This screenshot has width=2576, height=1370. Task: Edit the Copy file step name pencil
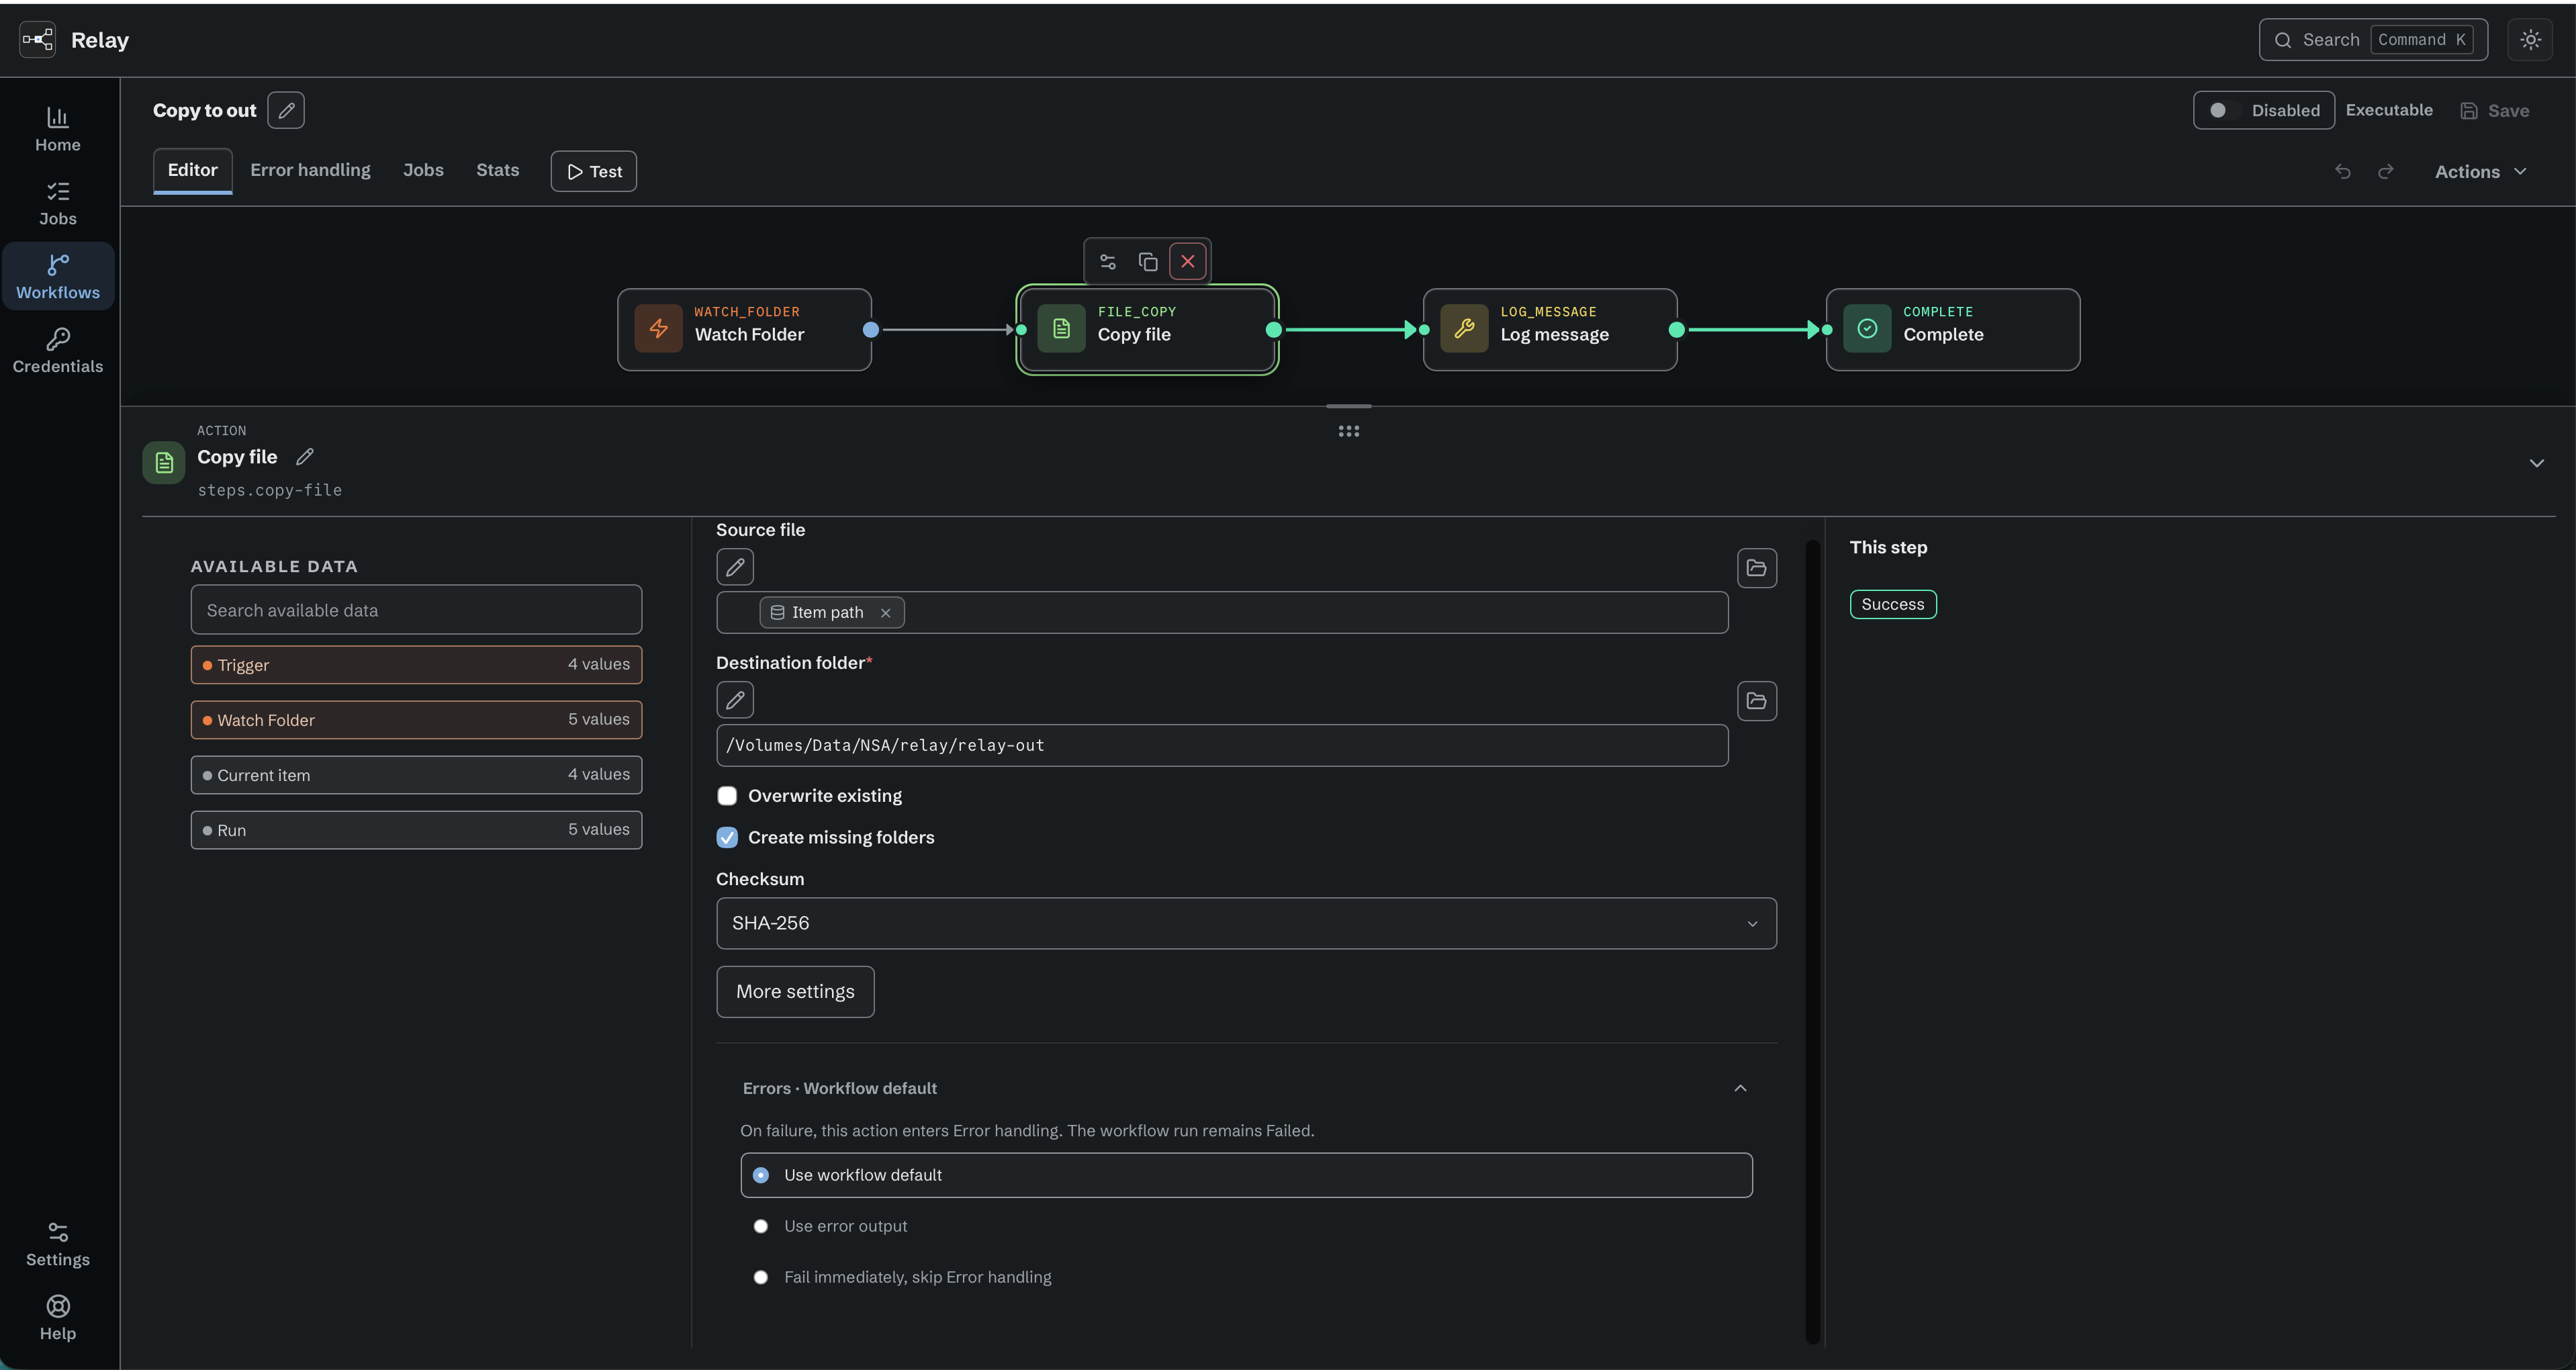305,456
